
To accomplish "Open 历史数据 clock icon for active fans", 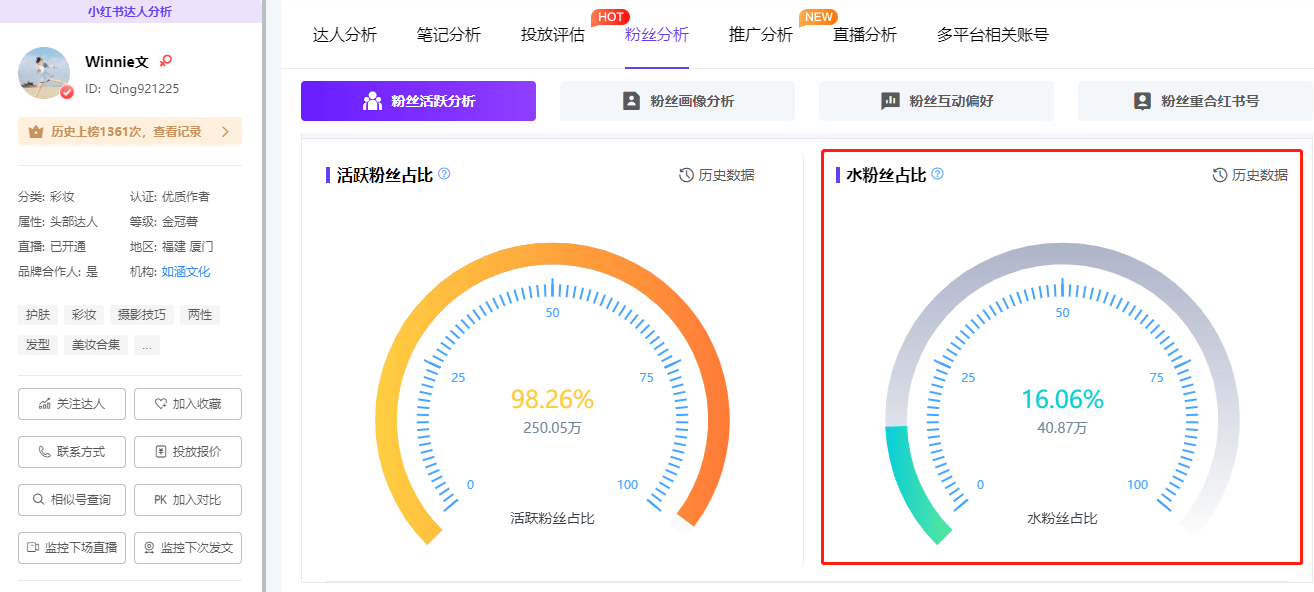I will [686, 175].
